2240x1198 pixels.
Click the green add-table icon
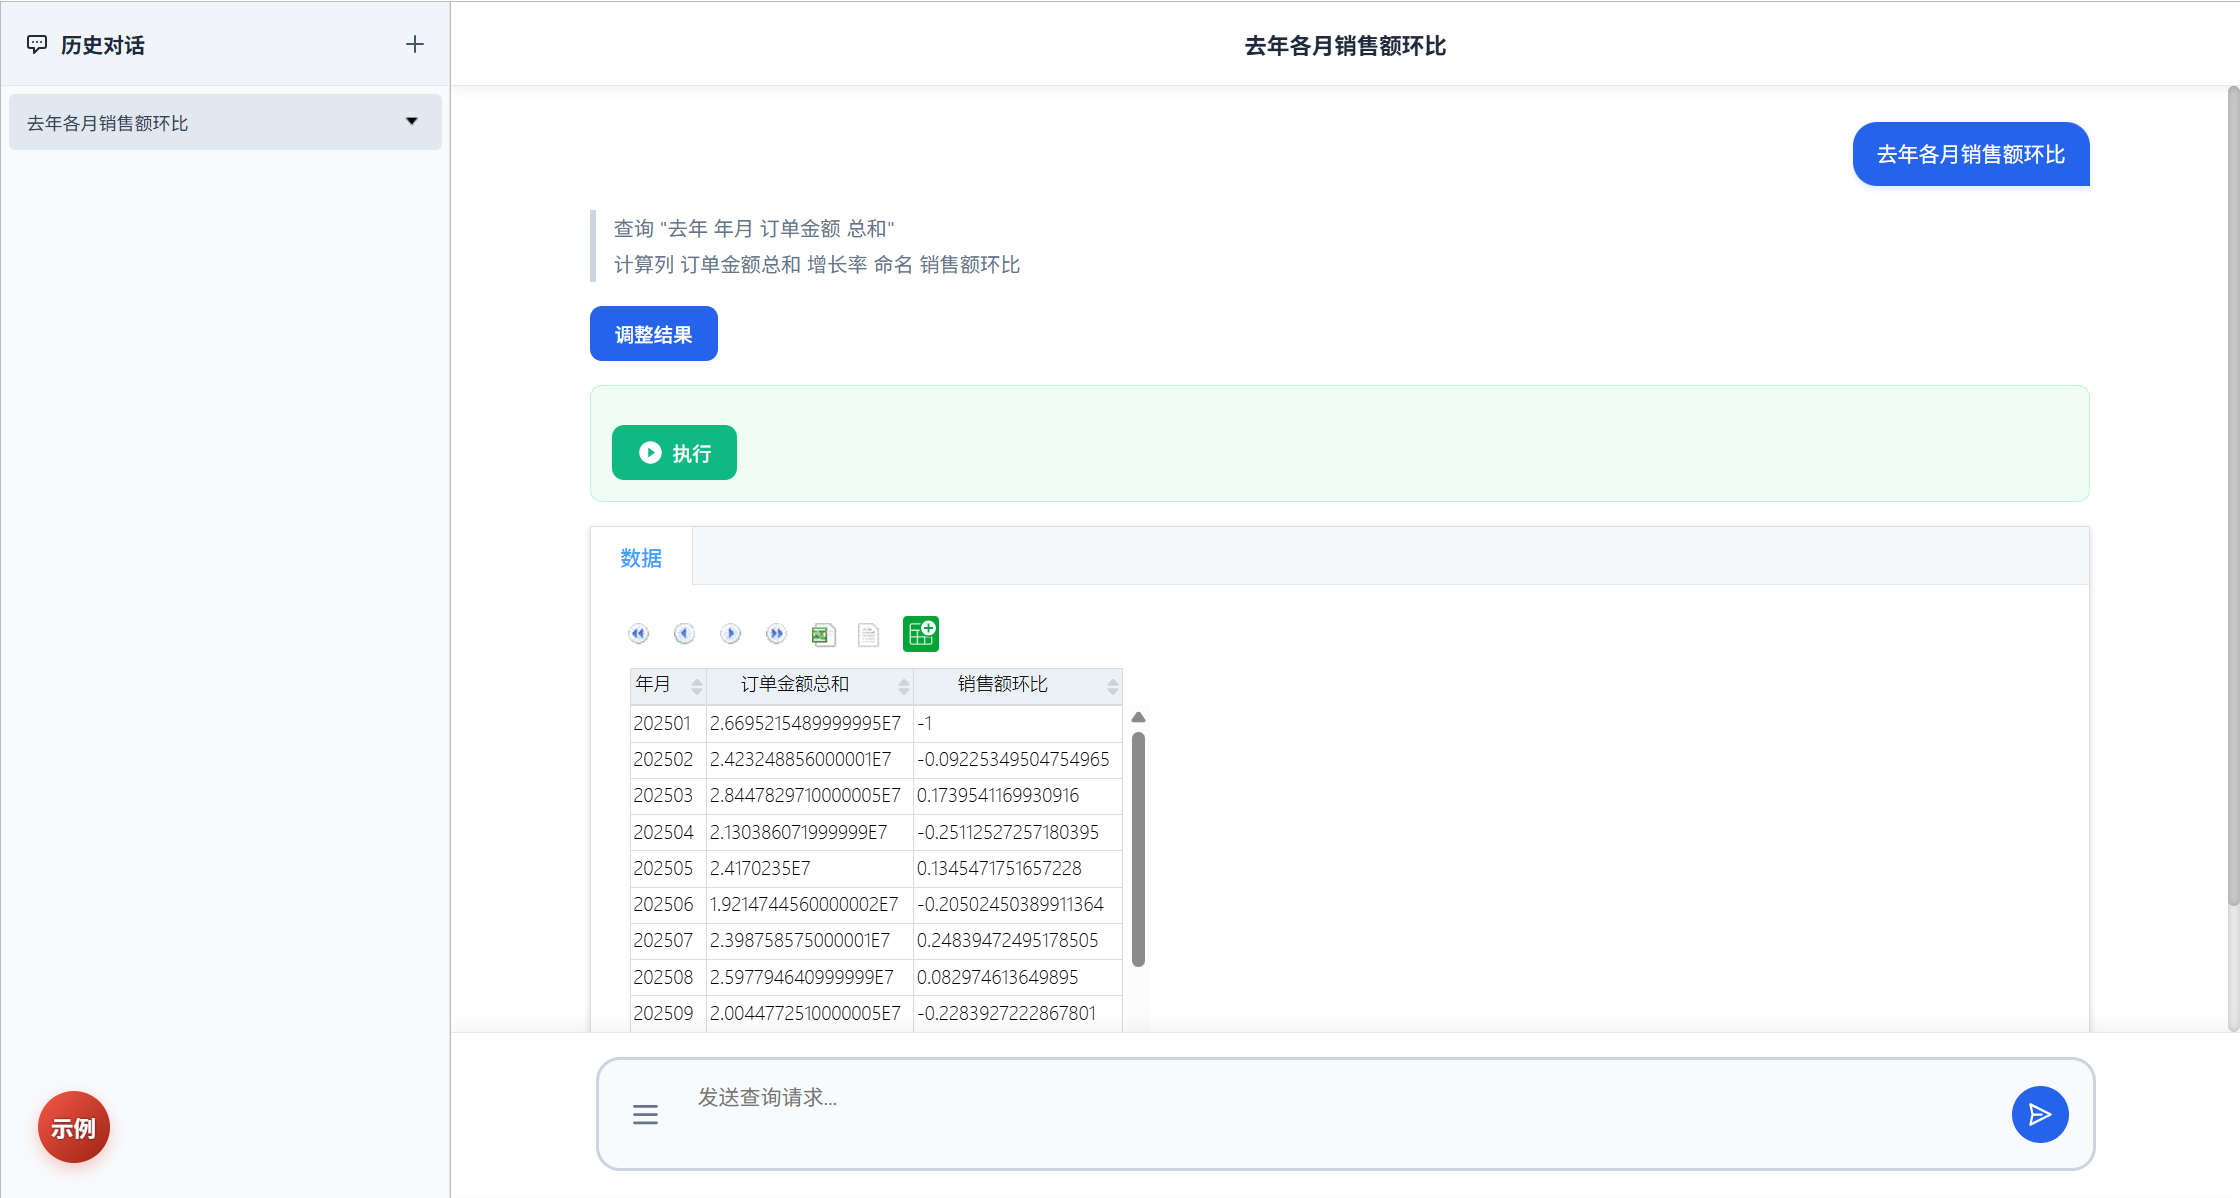coord(921,634)
